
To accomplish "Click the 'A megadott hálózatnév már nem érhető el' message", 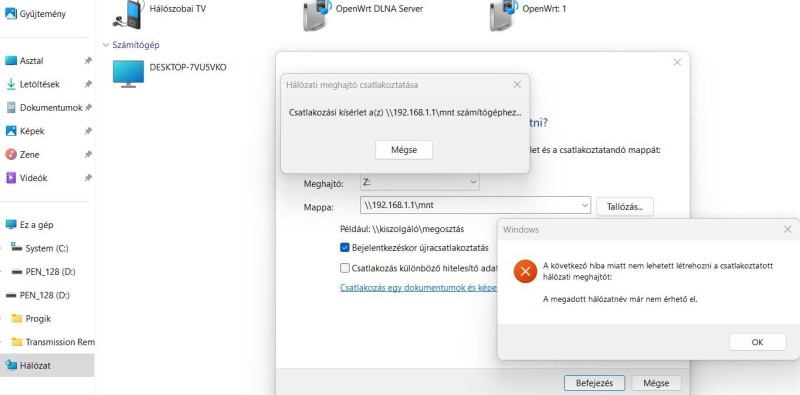I will click(620, 299).
